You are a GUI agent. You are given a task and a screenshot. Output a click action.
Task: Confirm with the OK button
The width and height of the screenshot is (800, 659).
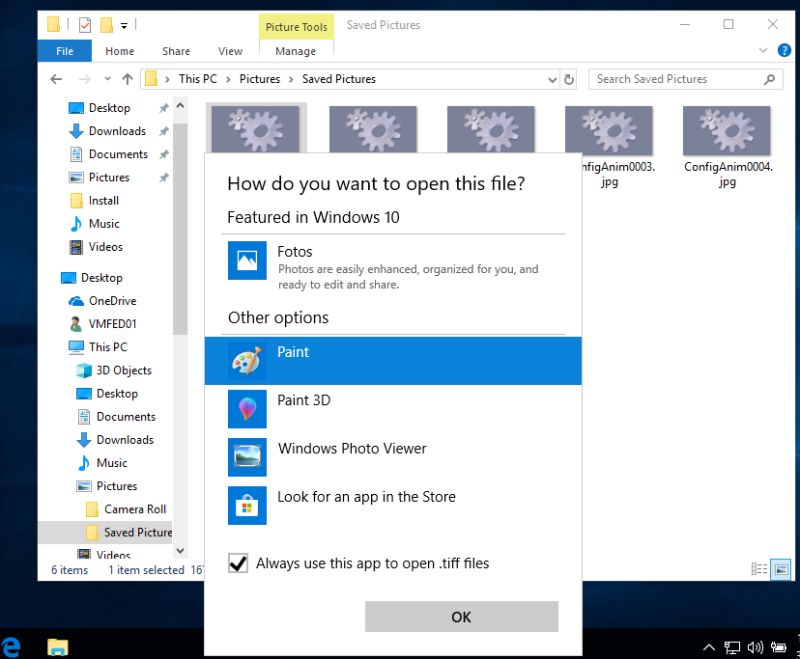point(461,616)
